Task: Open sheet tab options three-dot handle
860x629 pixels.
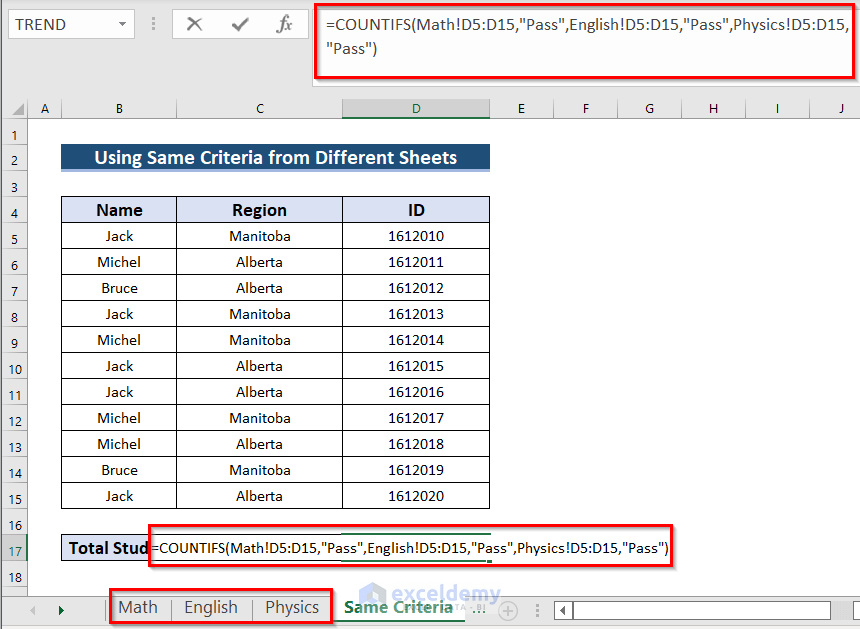Action: (538, 610)
